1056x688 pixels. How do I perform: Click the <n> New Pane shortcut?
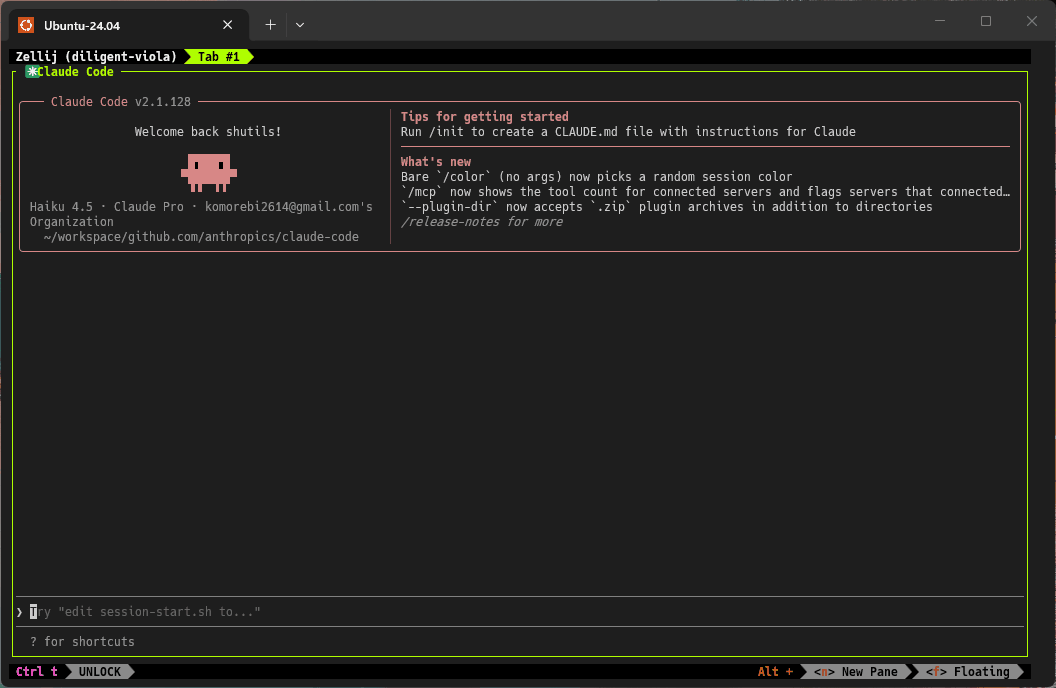click(855, 672)
